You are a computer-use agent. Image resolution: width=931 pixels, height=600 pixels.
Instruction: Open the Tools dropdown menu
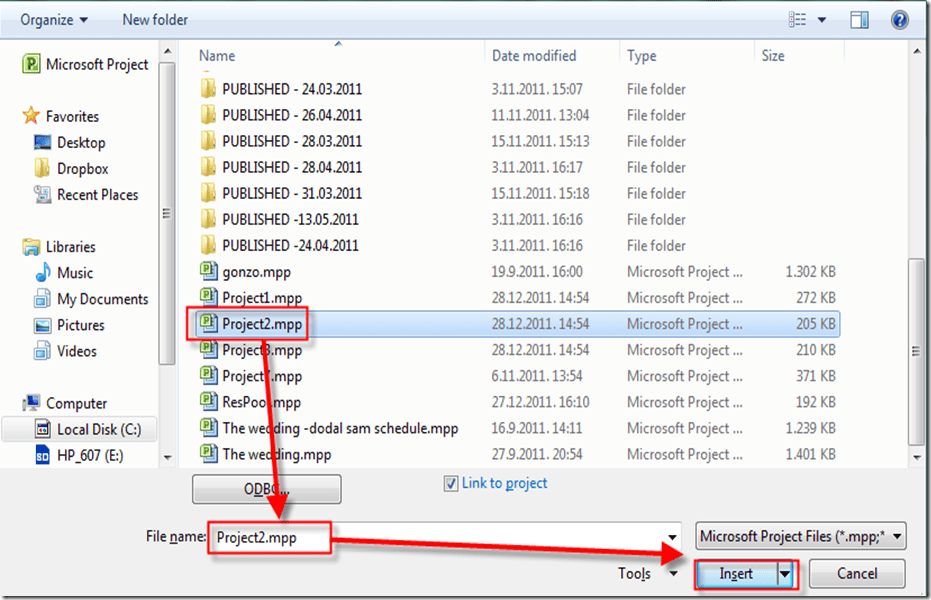644,574
